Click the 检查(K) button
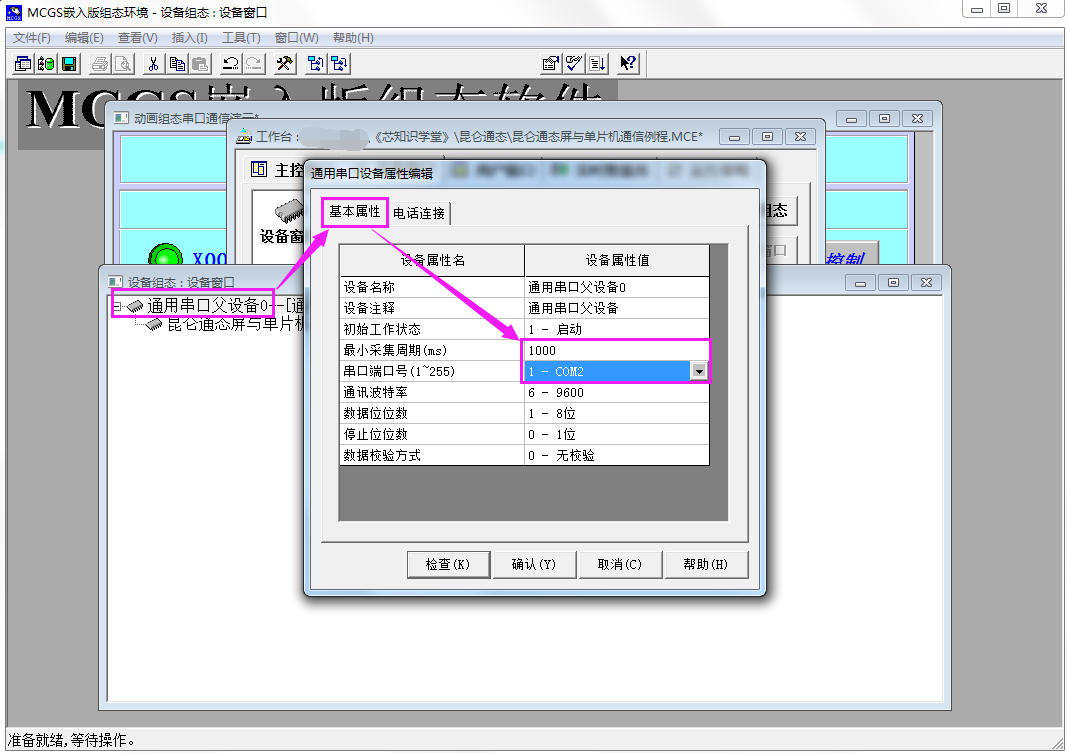 [x=448, y=565]
